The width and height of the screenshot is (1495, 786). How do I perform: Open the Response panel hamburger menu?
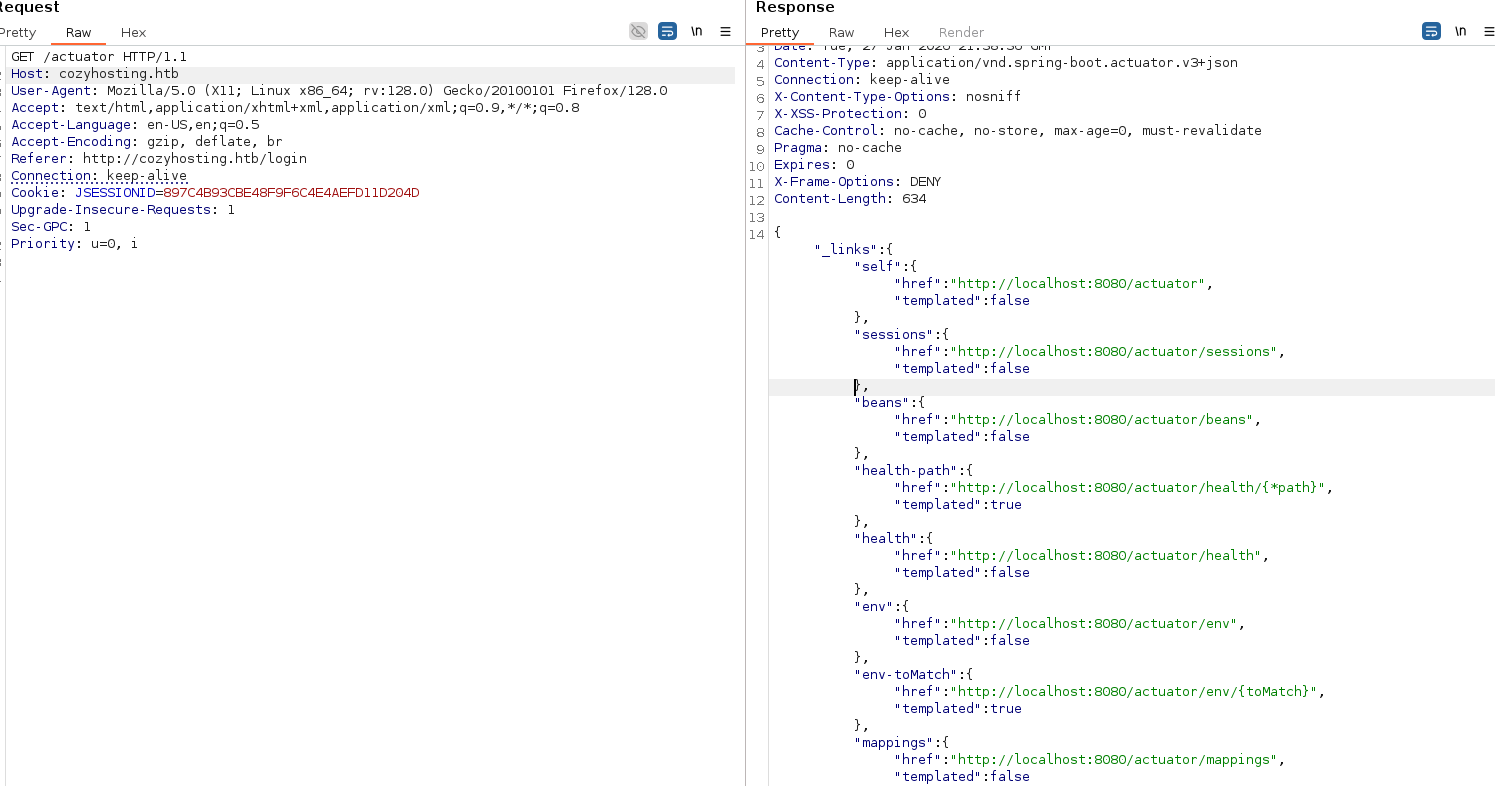coord(1489,31)
